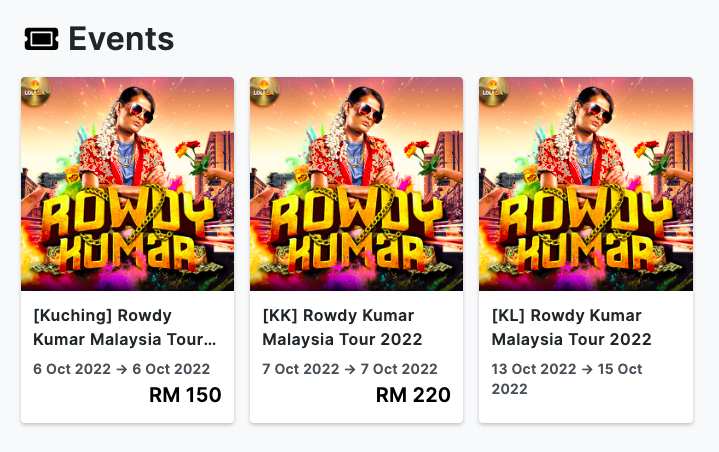Click the logo badge on KK poster
The image size is (719, 452).
[263, 90]
